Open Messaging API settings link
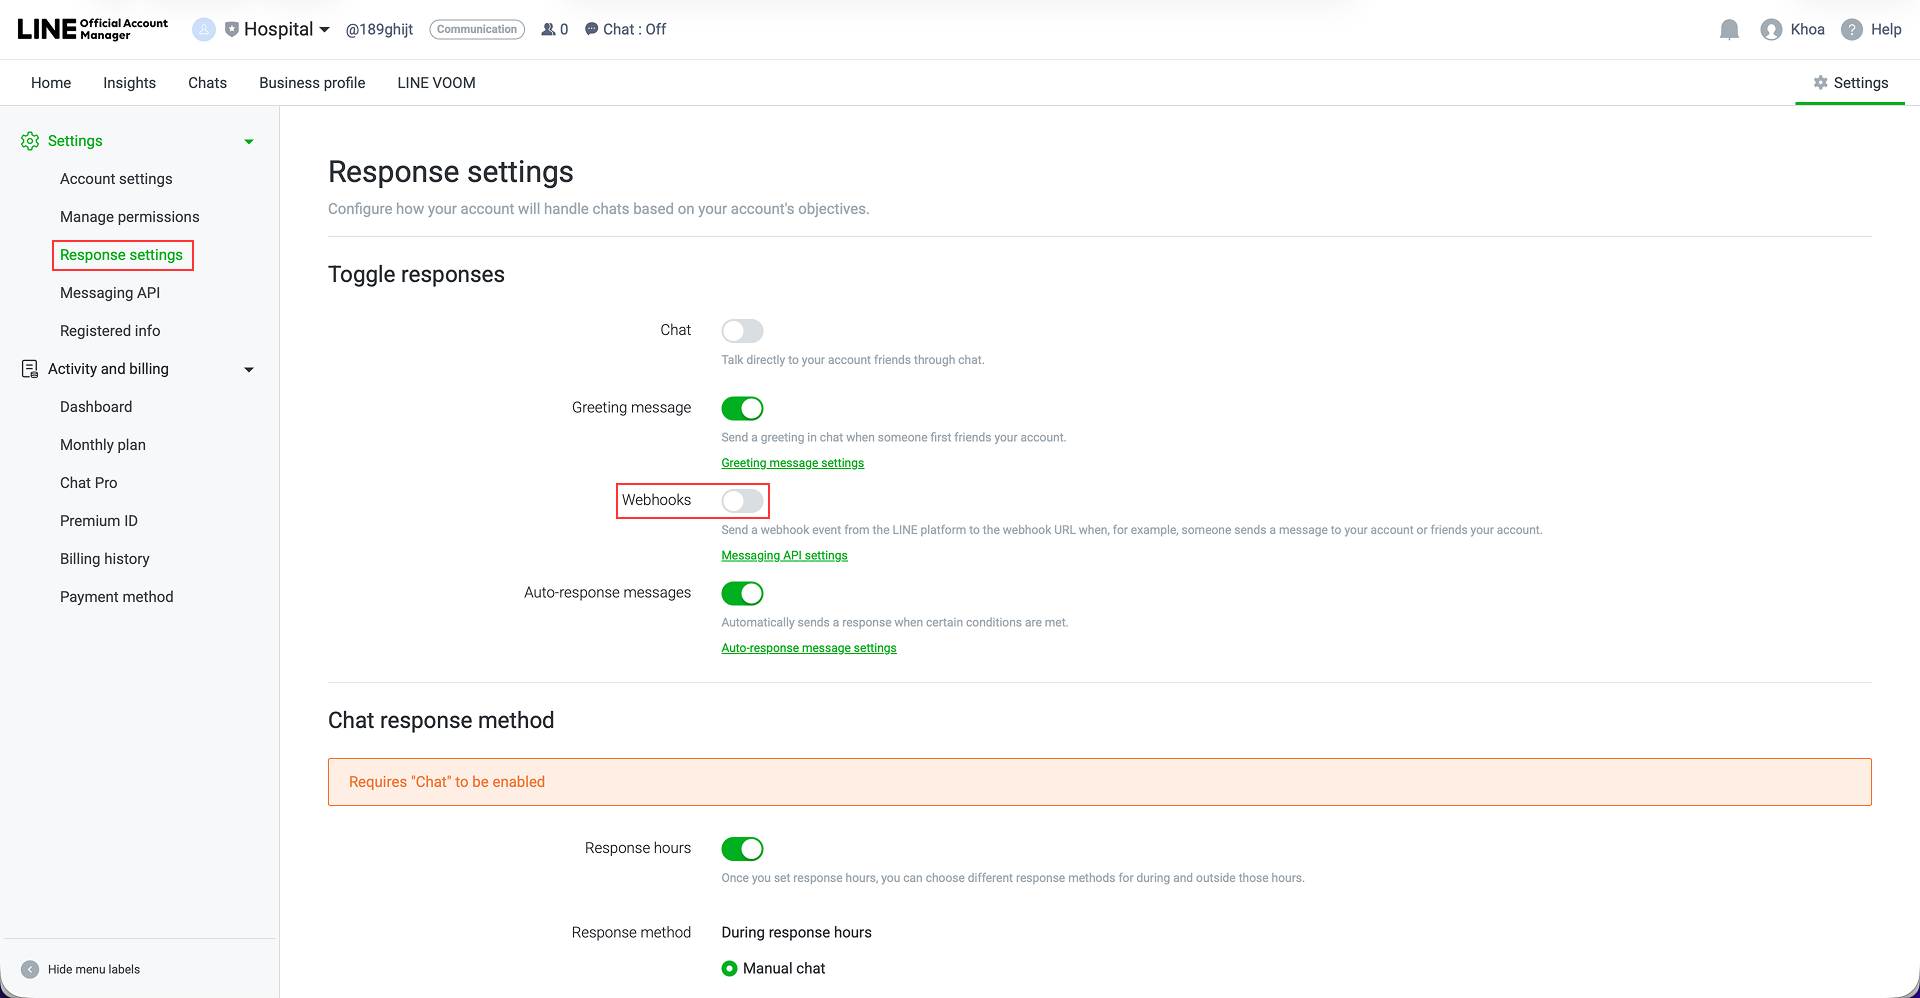Screen dimensions: 1920x998 pos(784,555)
